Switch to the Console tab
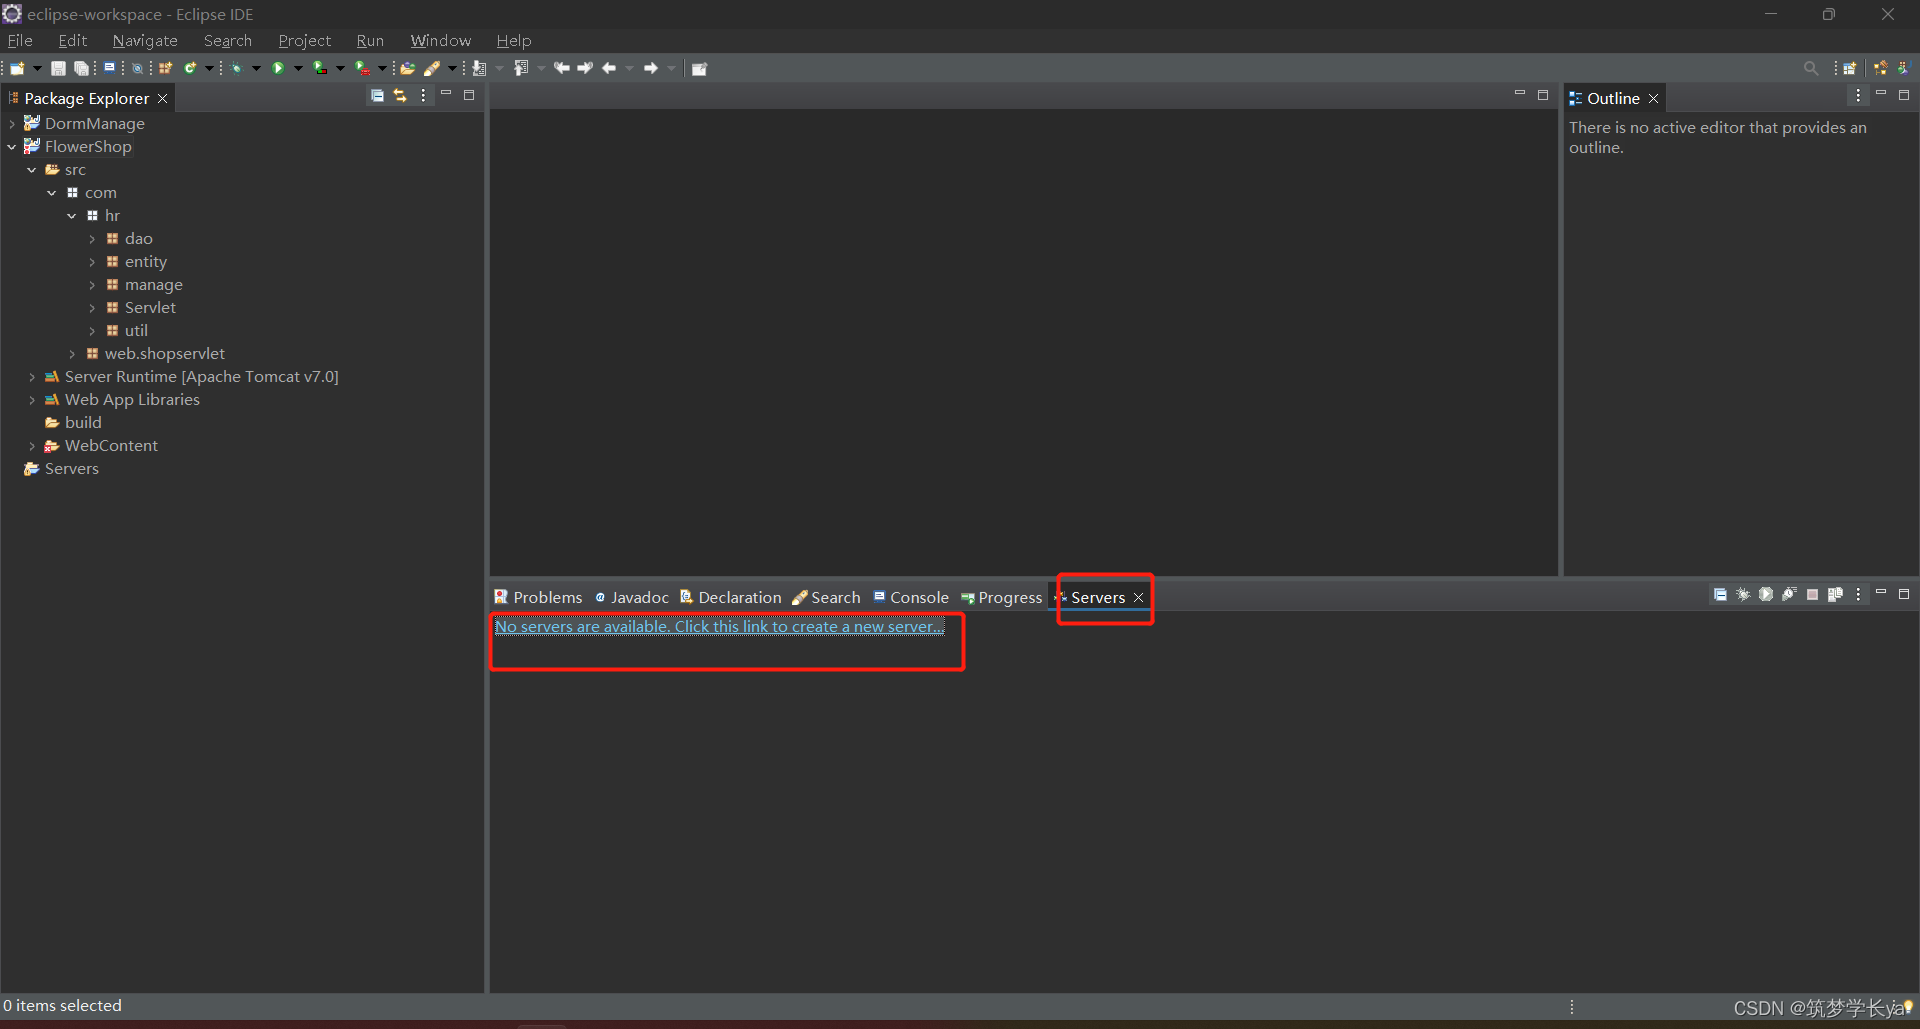 [911, 597]
